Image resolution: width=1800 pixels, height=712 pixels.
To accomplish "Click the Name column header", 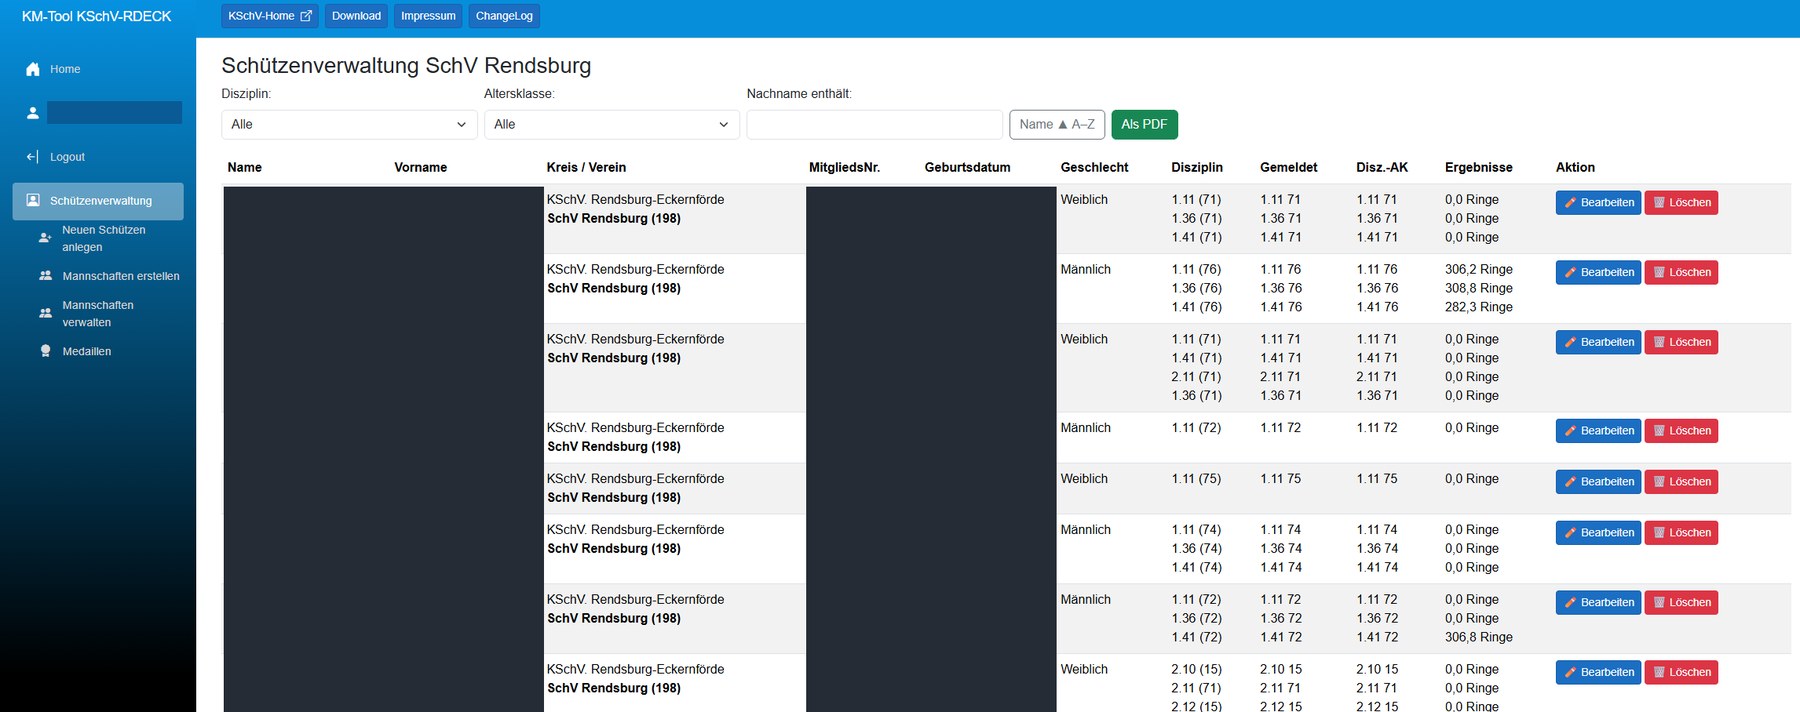I will tap(244, 167).
